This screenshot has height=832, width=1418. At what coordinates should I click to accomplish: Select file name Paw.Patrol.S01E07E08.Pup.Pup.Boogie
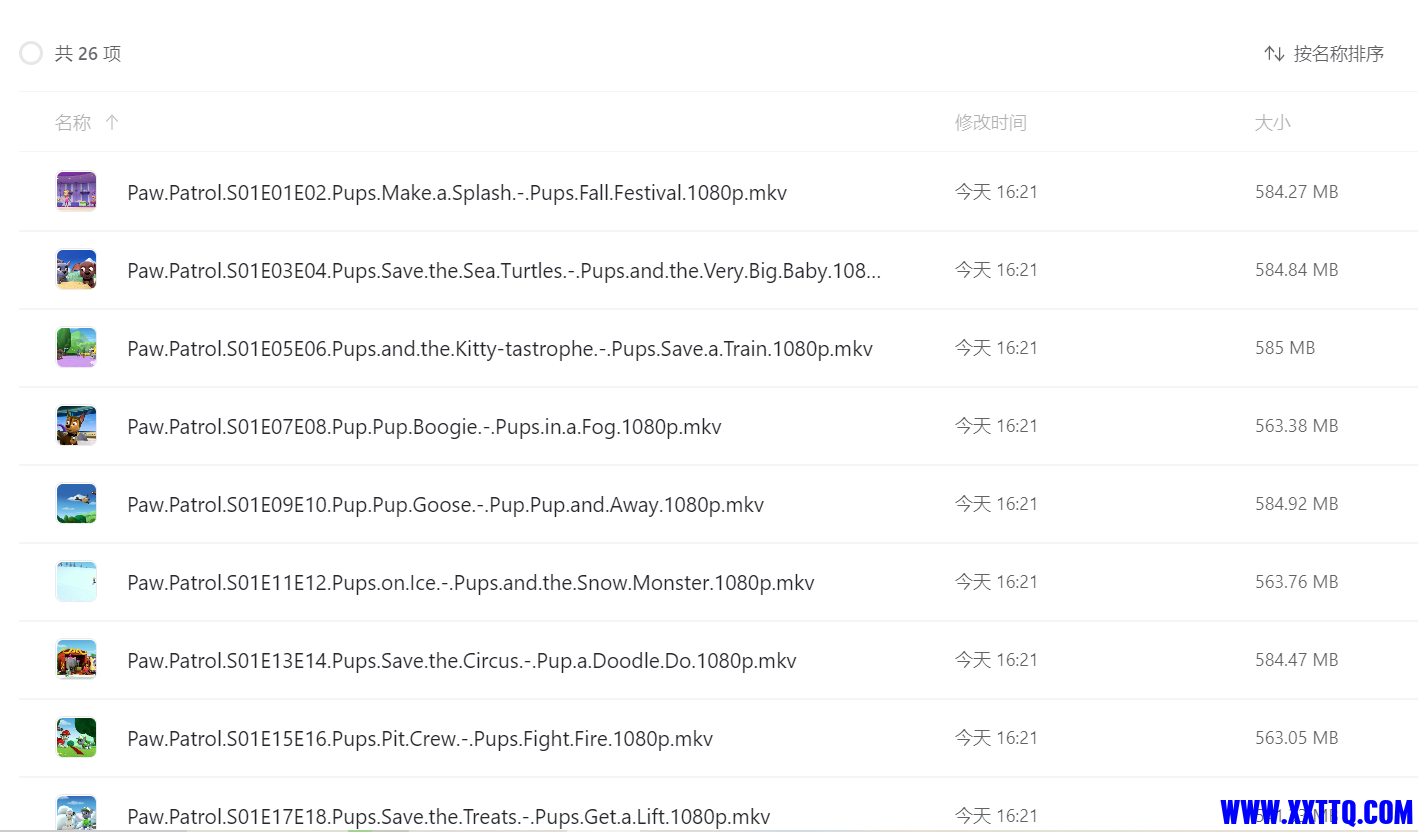(x=424, y=426)
